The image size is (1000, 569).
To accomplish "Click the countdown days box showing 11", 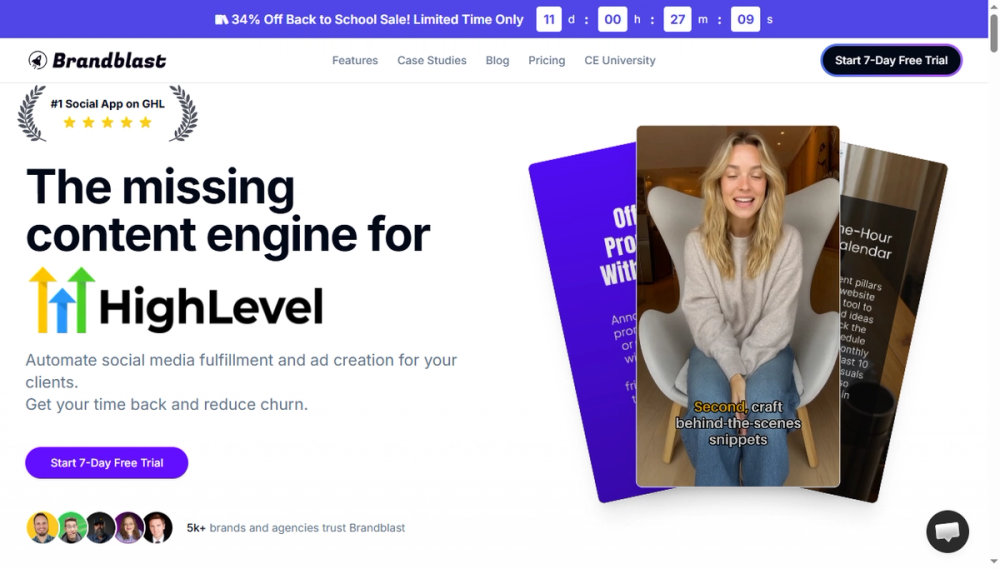I will point(548,19).
